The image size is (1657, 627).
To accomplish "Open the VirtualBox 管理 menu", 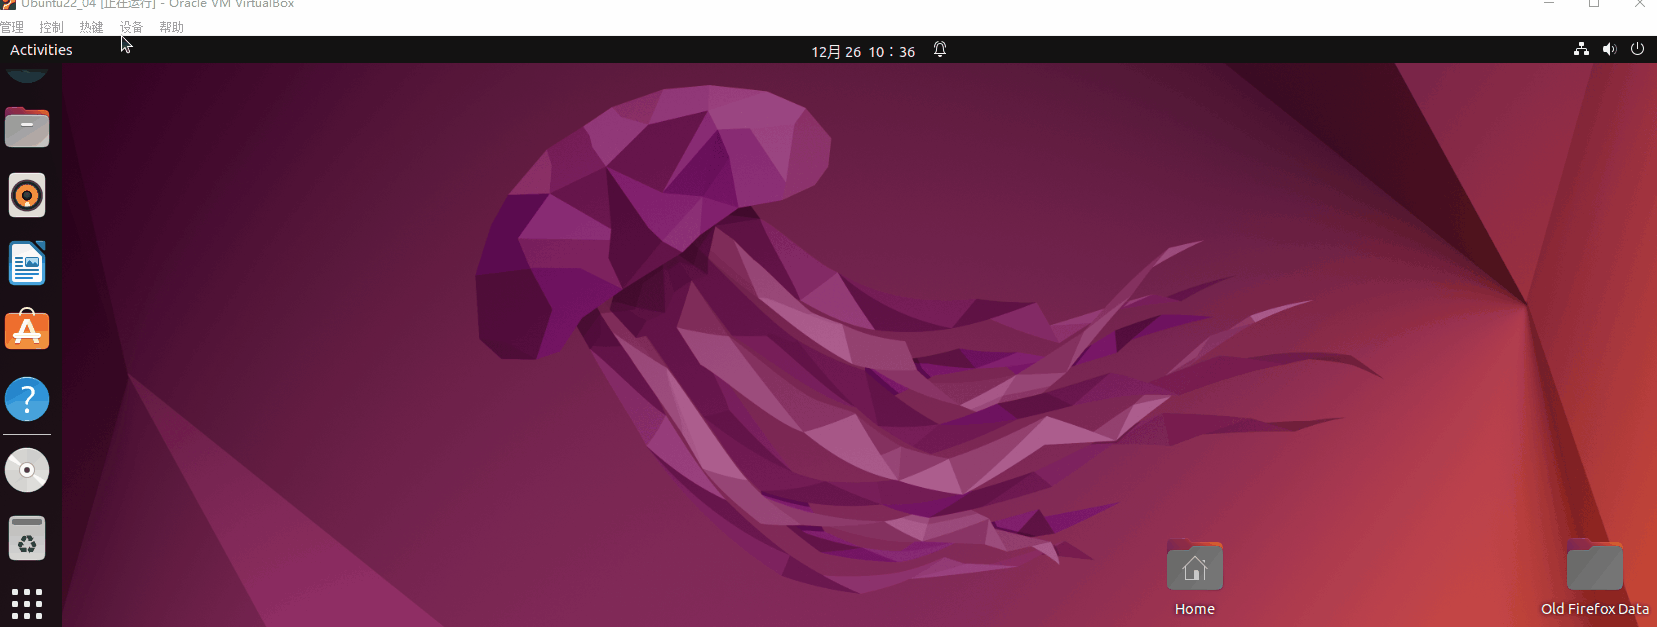I will click(x=12, y=27).
